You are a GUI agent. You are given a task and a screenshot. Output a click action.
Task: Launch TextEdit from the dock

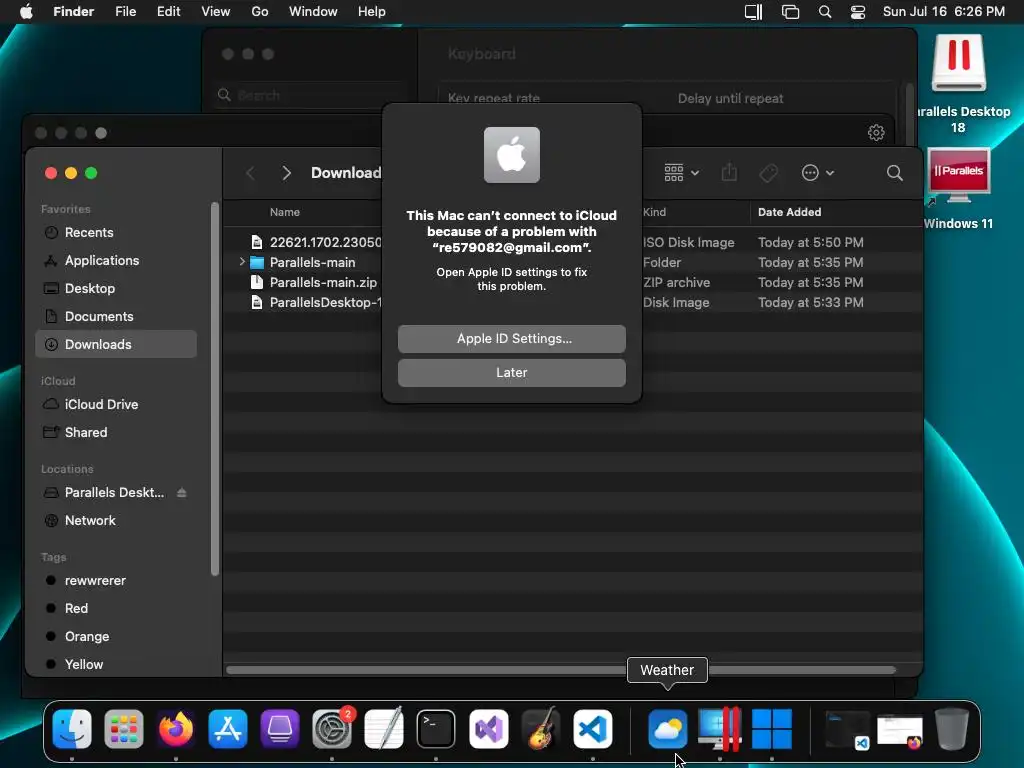click(384, 728)
